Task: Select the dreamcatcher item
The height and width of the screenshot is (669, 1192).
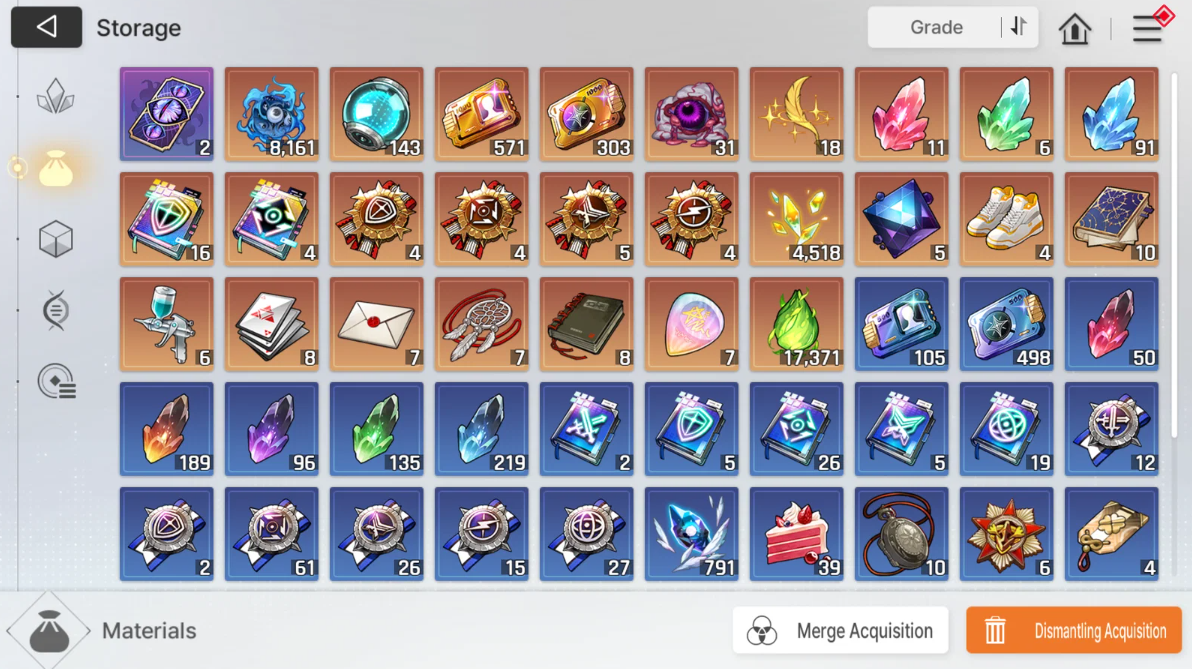Action: click(x=482, y=324)
